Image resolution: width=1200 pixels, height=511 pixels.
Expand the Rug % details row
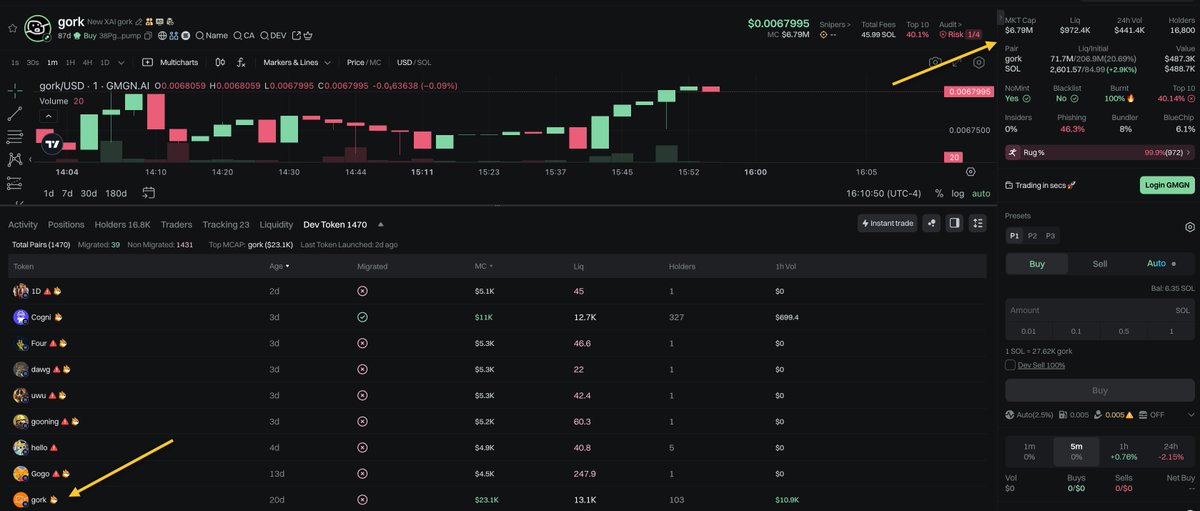[1100, 152]
